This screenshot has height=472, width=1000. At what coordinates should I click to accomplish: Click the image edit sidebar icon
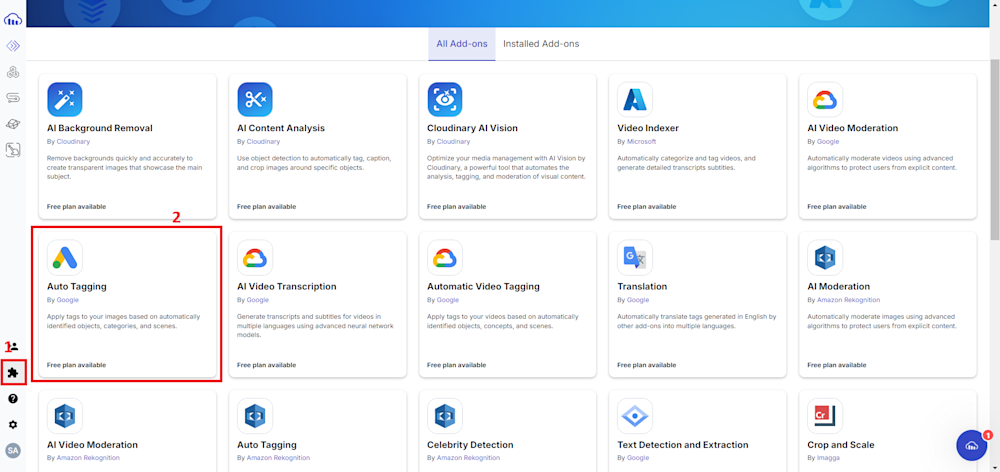pos(13,150)
